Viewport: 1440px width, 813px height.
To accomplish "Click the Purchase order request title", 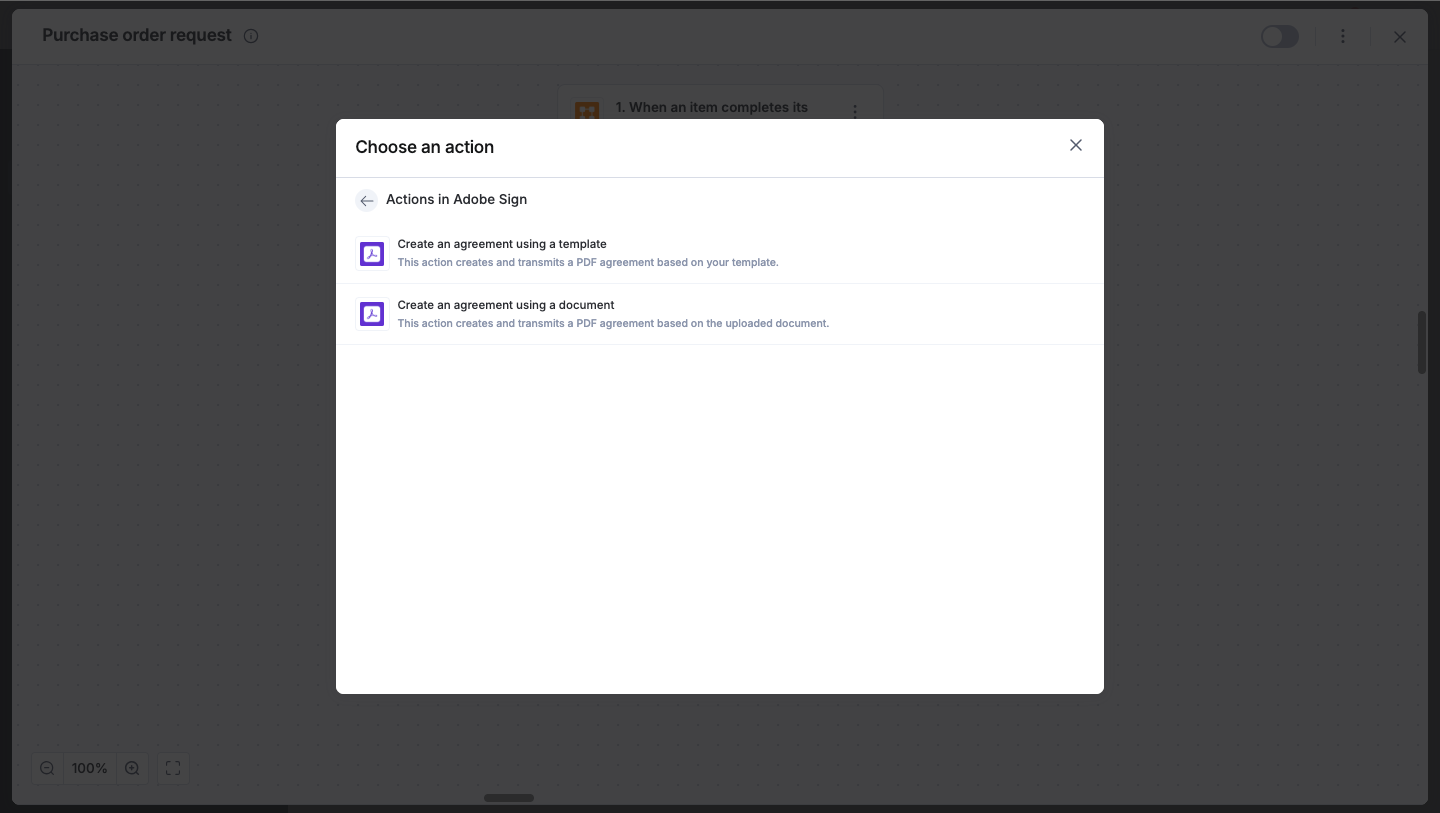I will pos(137,35).
